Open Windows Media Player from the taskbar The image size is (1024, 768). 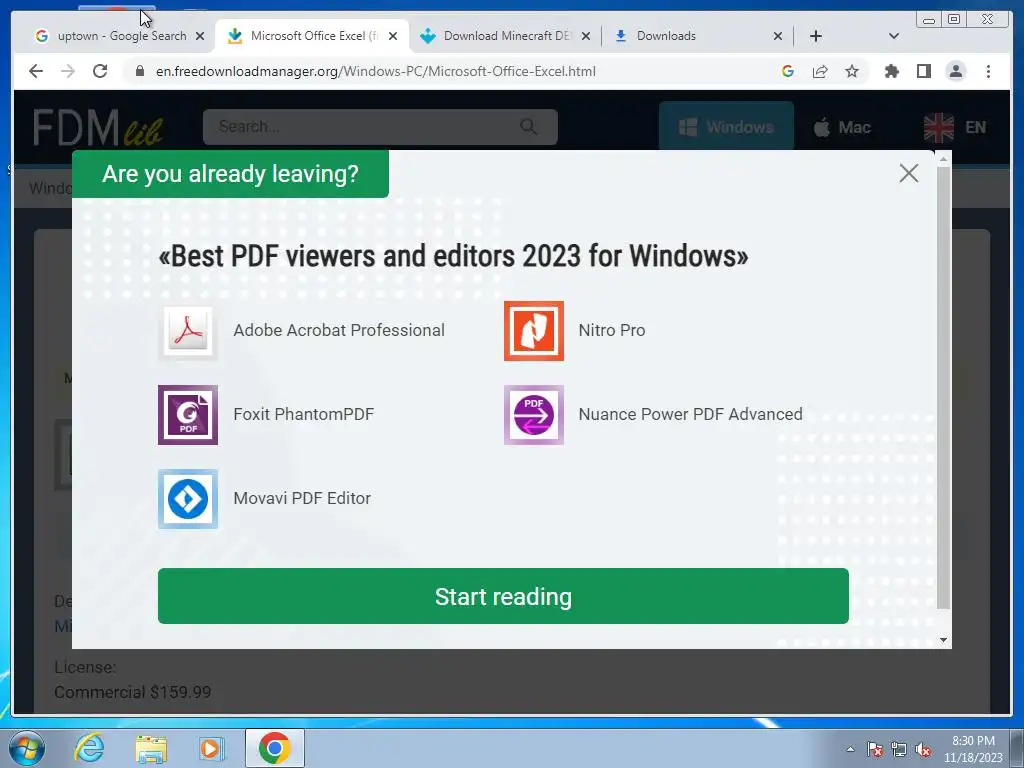point(210,748)
